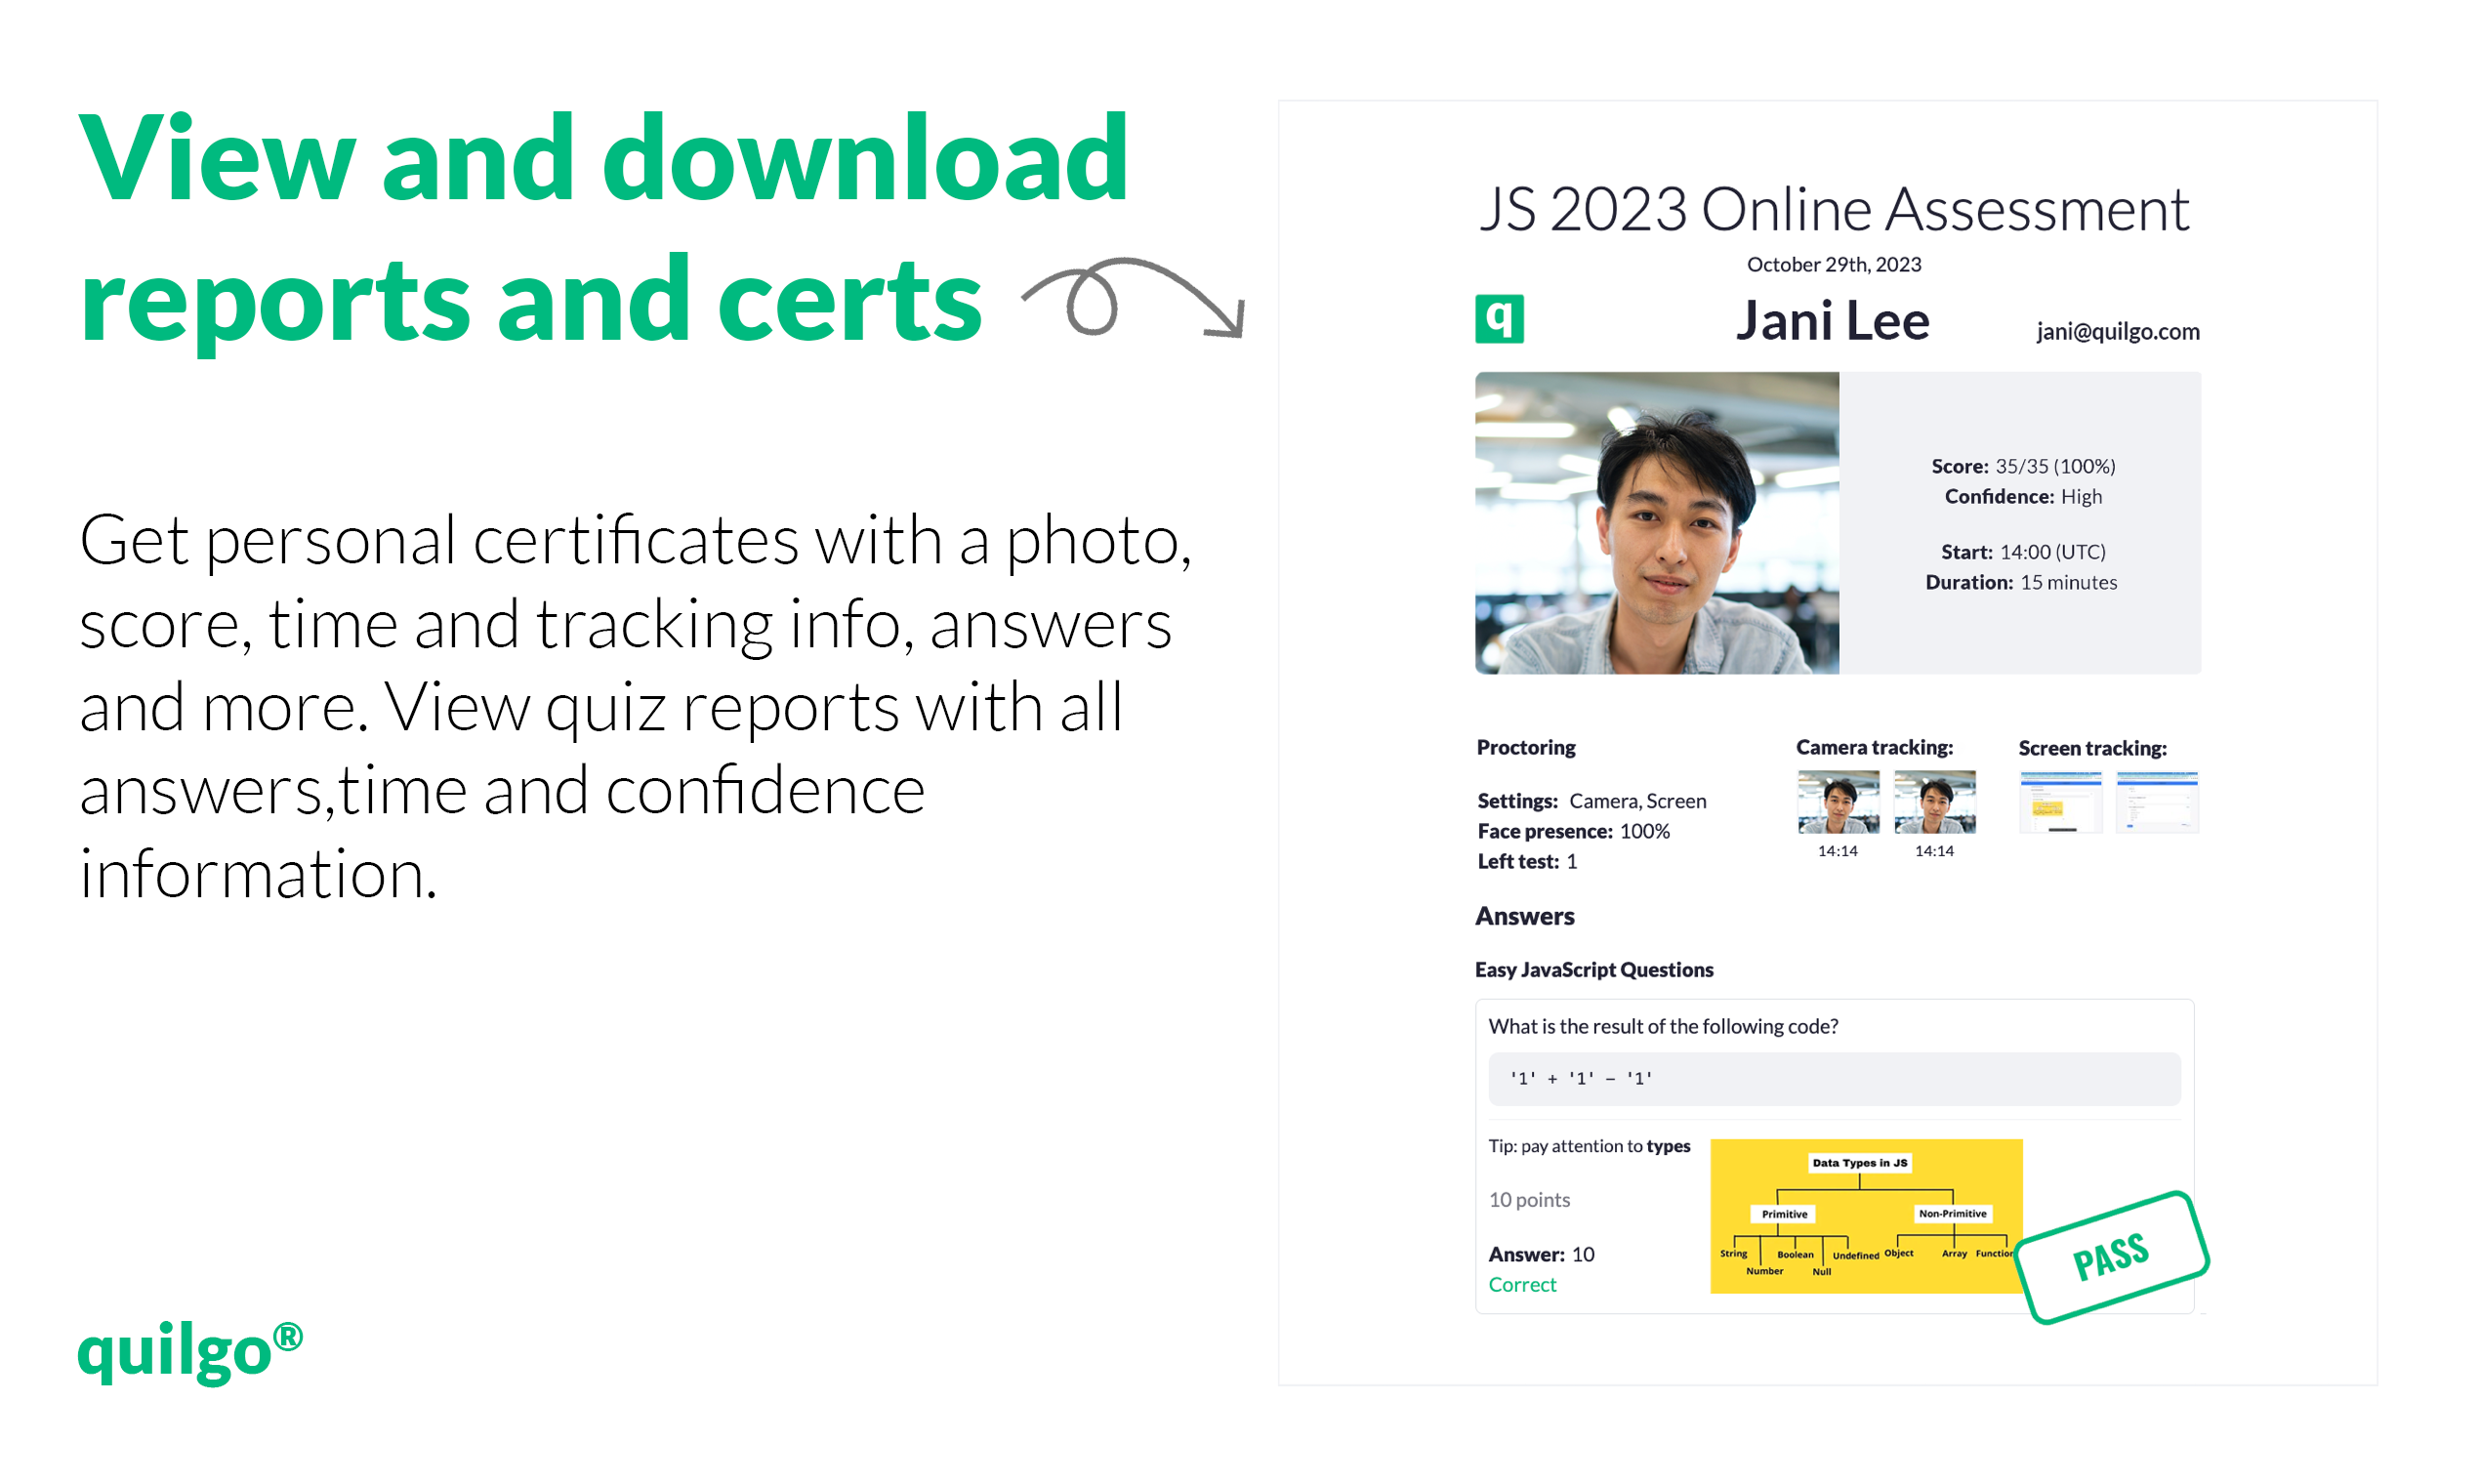Click the date 'October 29th, 2023'
Screen dimensions: 2480x1484
(x=1834, y=264)
